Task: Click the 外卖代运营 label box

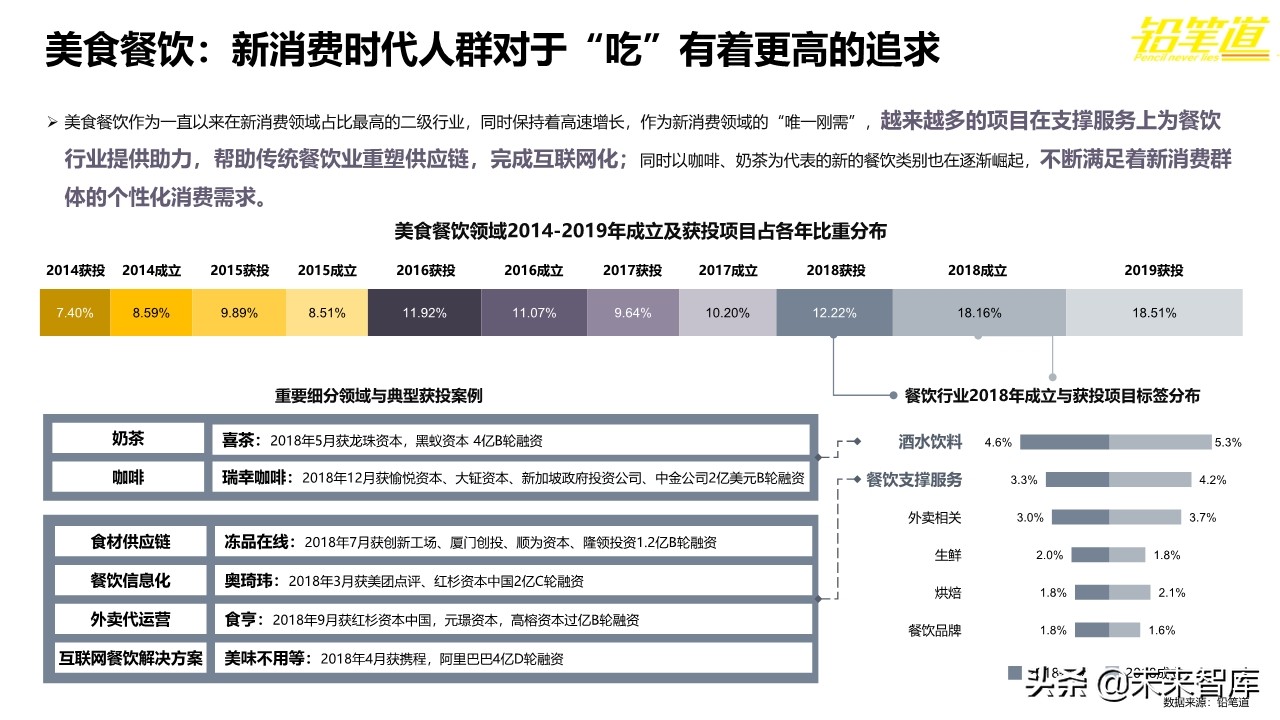Action: (128, 619)
